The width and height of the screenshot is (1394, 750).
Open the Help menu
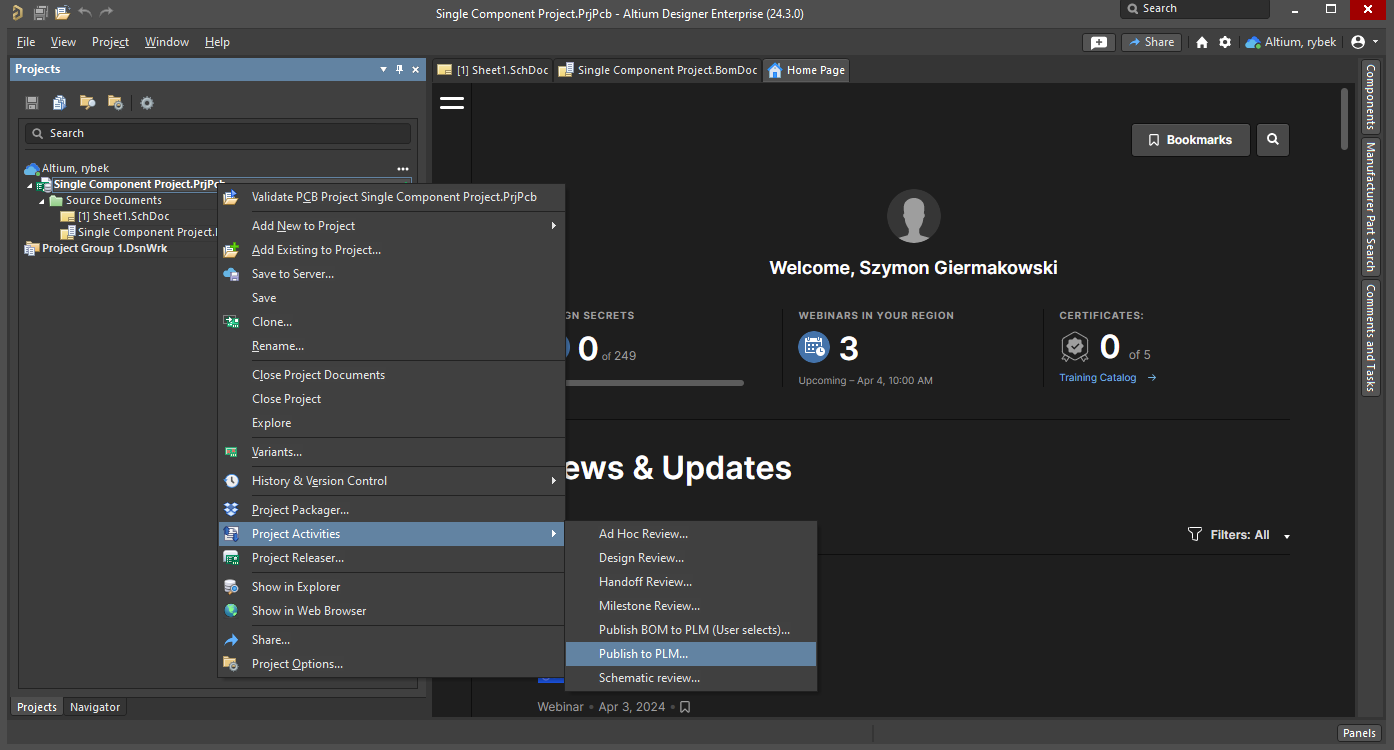click(217, 42)
